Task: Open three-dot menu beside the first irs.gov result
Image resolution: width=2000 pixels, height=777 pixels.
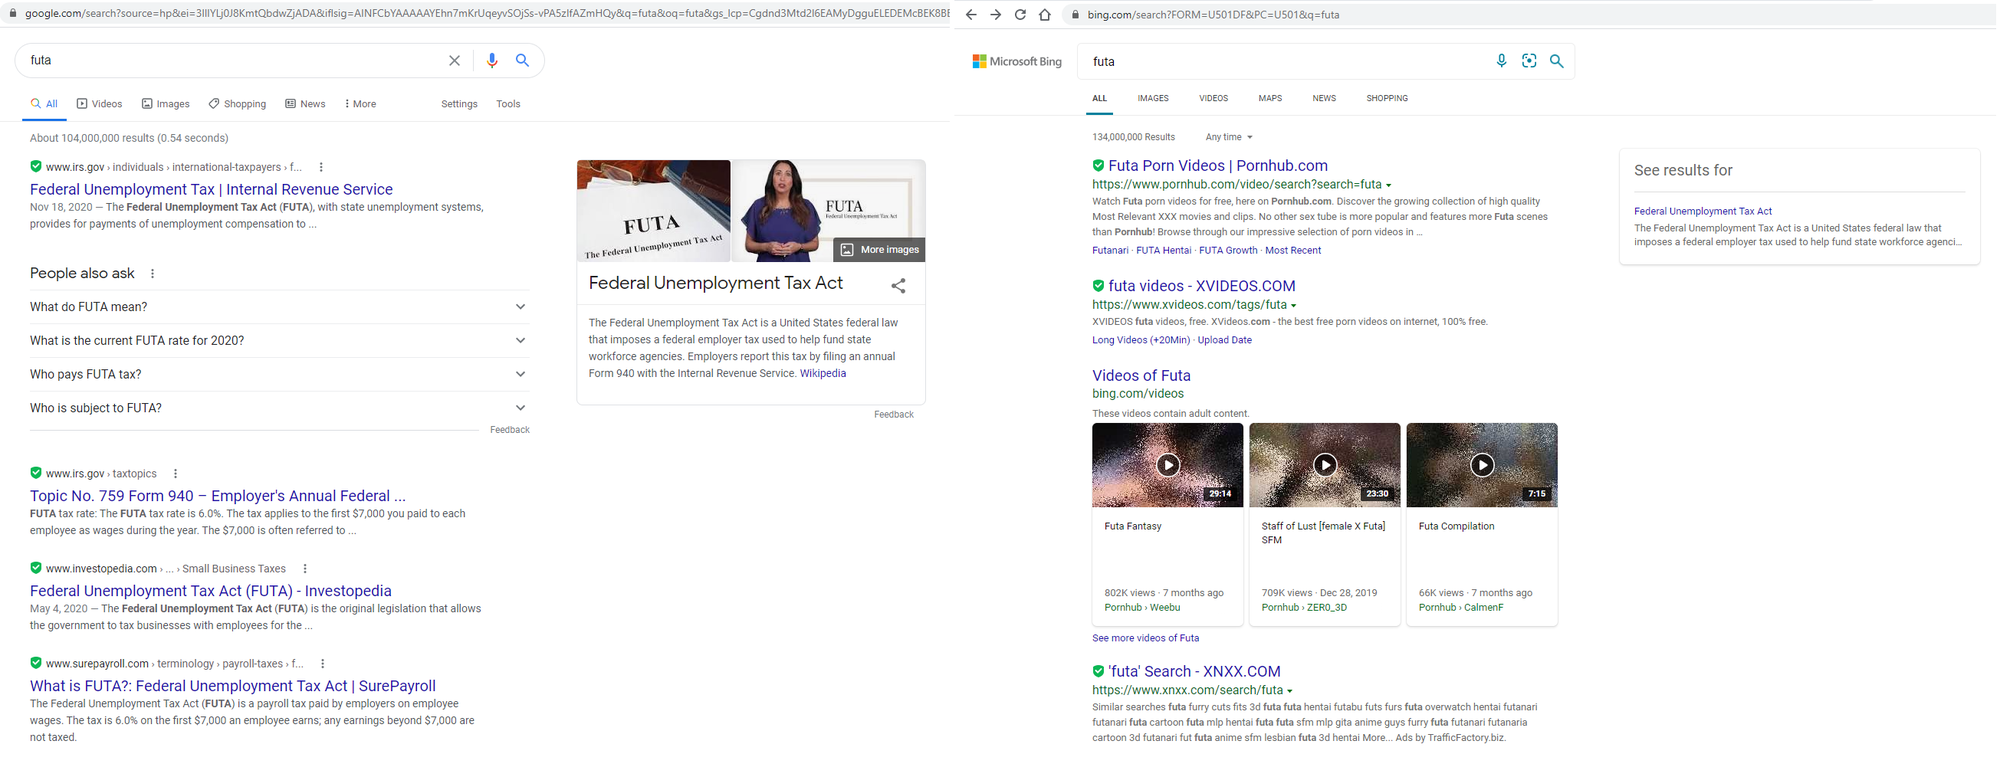Action: tap(321, 167)
